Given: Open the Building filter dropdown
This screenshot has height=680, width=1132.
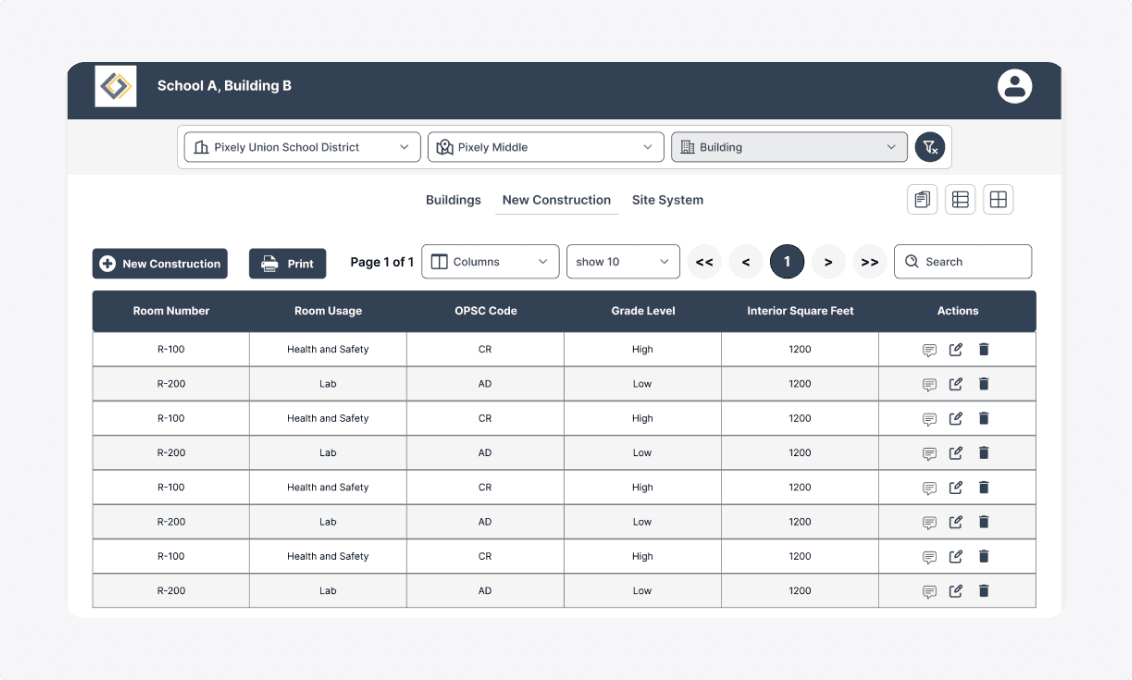Looking at the screenshot, I should (x=789, y=147).
